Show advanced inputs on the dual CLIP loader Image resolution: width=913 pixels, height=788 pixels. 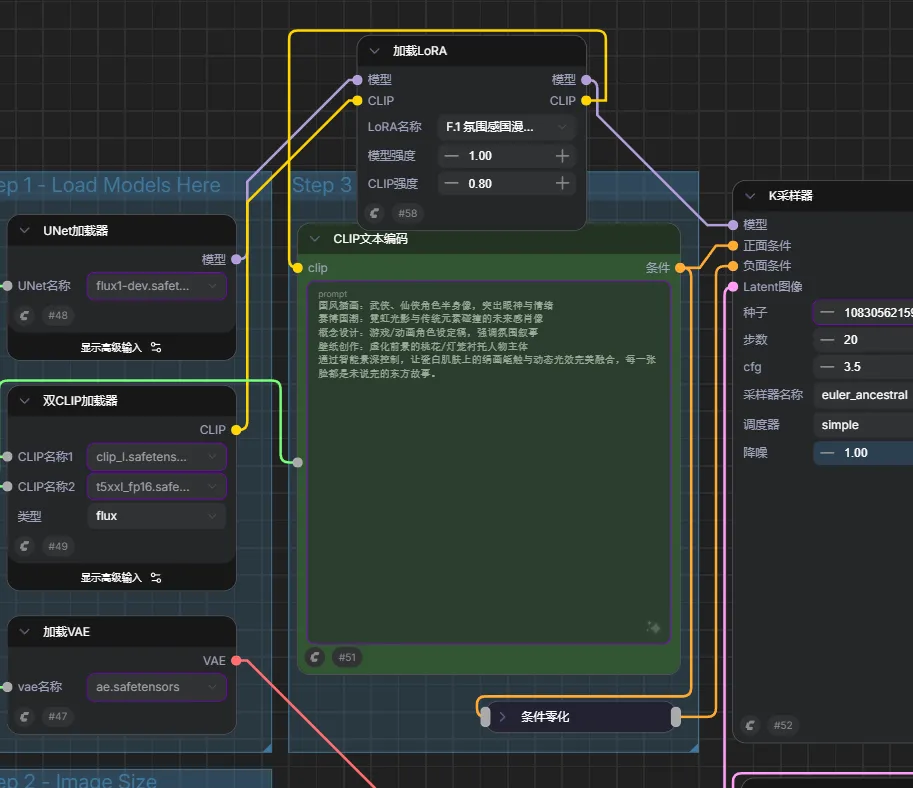121,578
